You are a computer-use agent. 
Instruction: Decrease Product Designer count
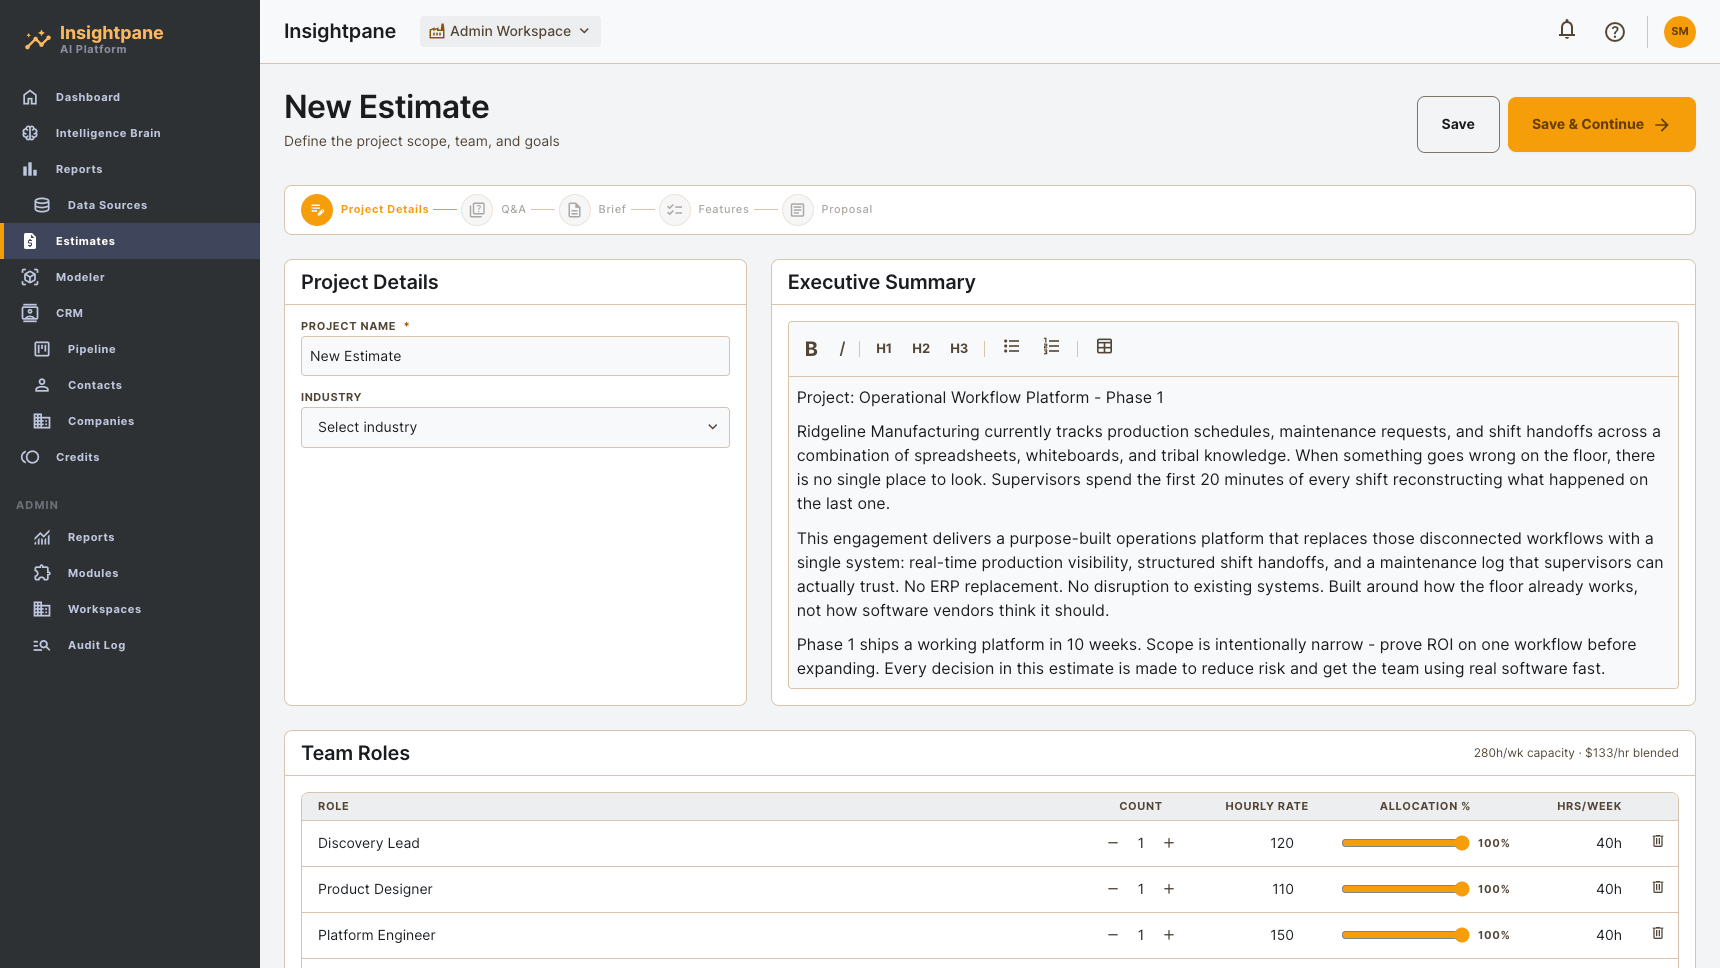click(1113, 889)
